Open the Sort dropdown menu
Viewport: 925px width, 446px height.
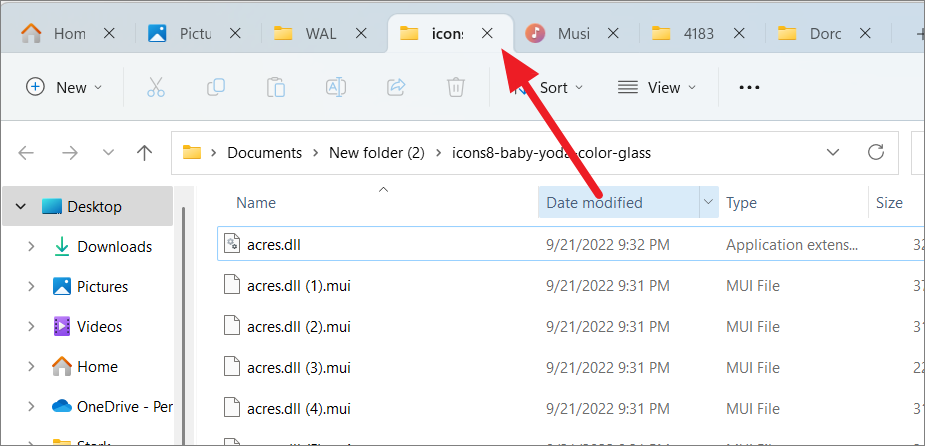547,87
